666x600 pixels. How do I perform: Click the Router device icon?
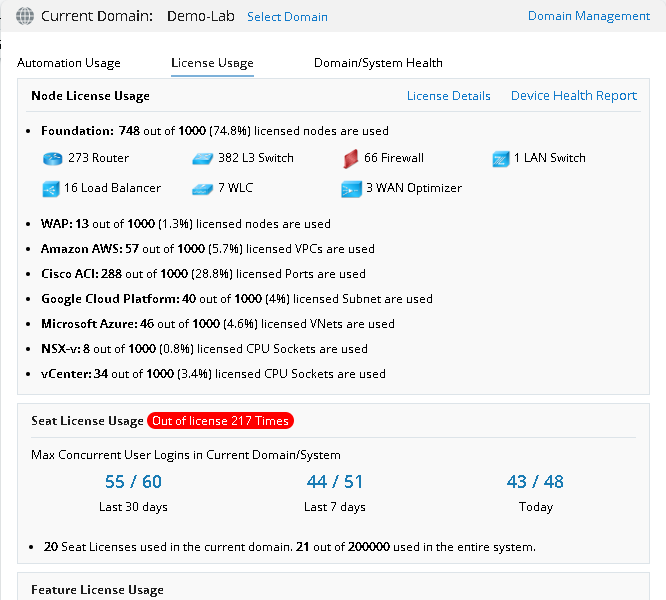point(53,159)
